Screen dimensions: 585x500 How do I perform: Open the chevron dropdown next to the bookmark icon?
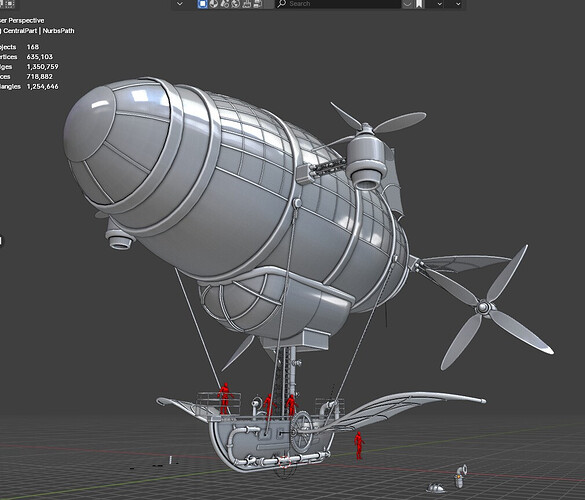439,4
